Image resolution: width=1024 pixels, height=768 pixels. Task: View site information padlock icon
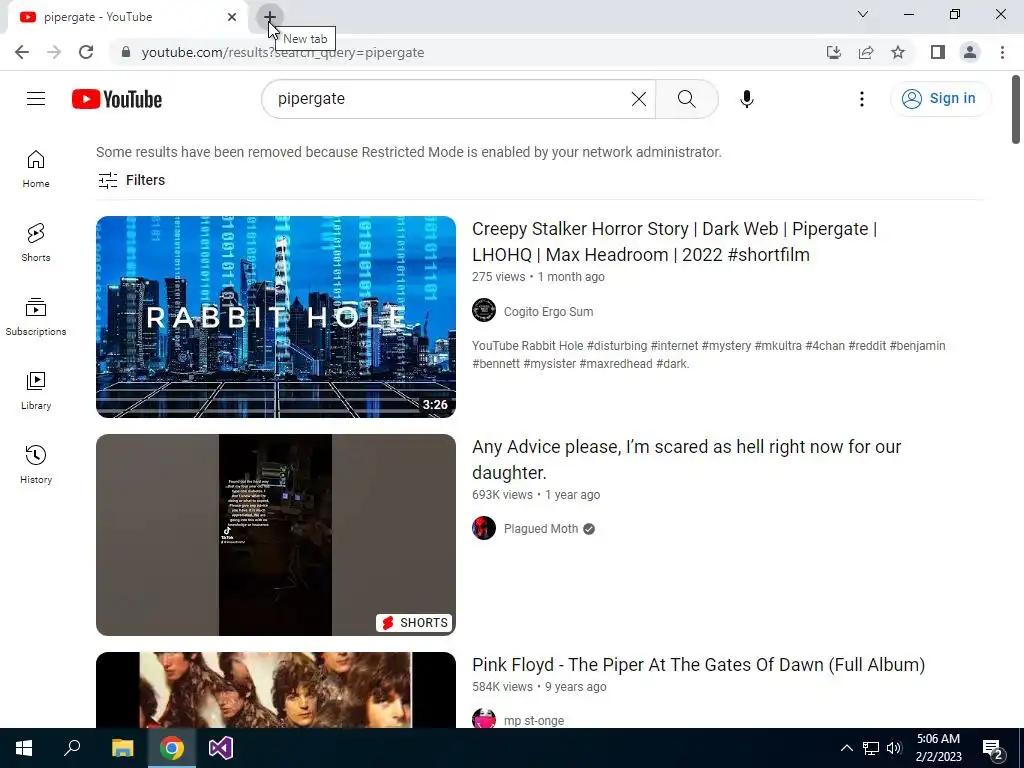pos(127,52)
